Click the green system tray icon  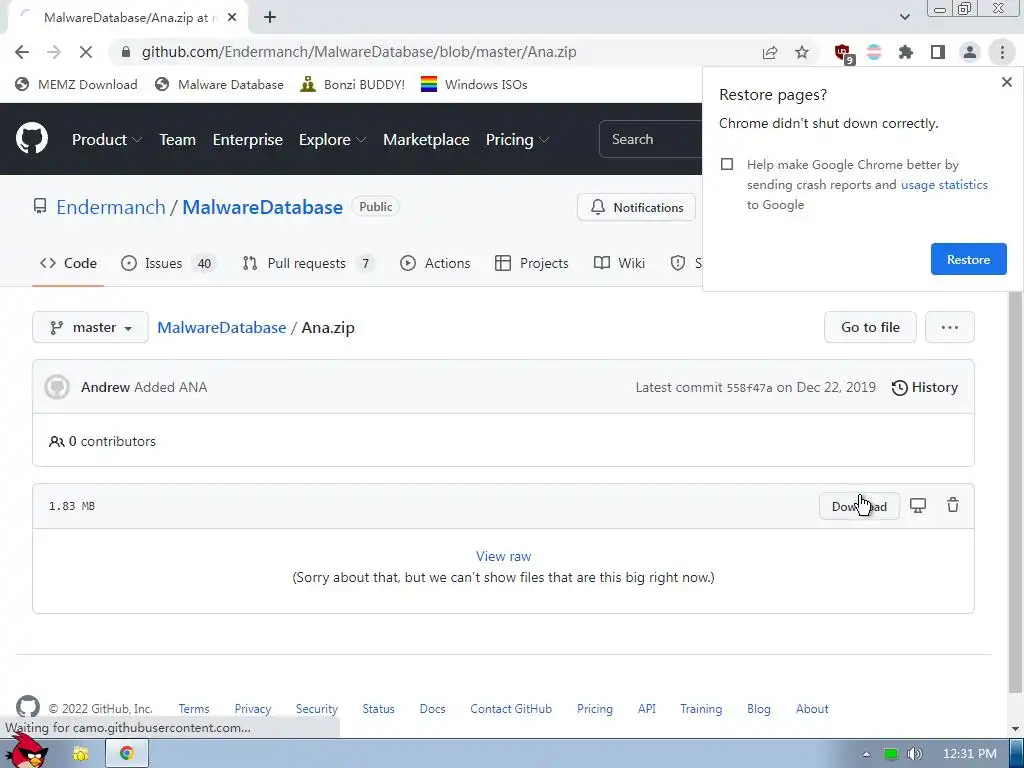click(891, 754)
